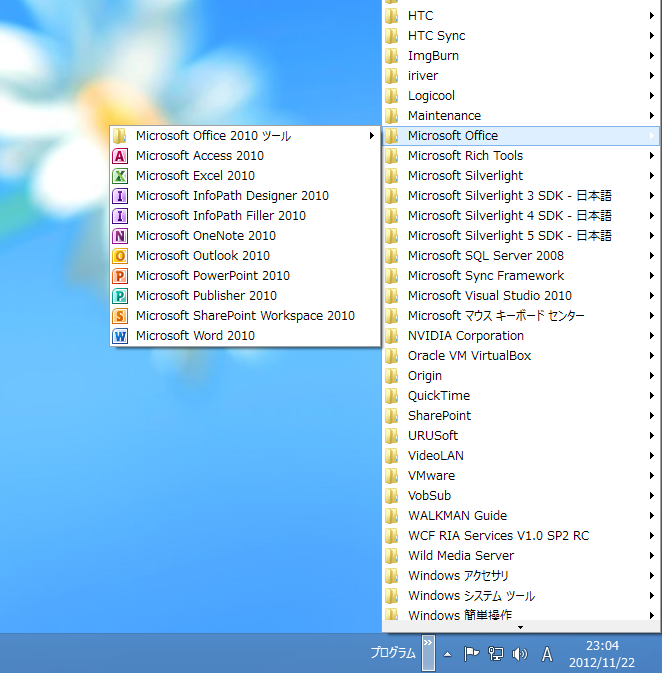Open the Oracle VM VirtualBox folder

521,356
